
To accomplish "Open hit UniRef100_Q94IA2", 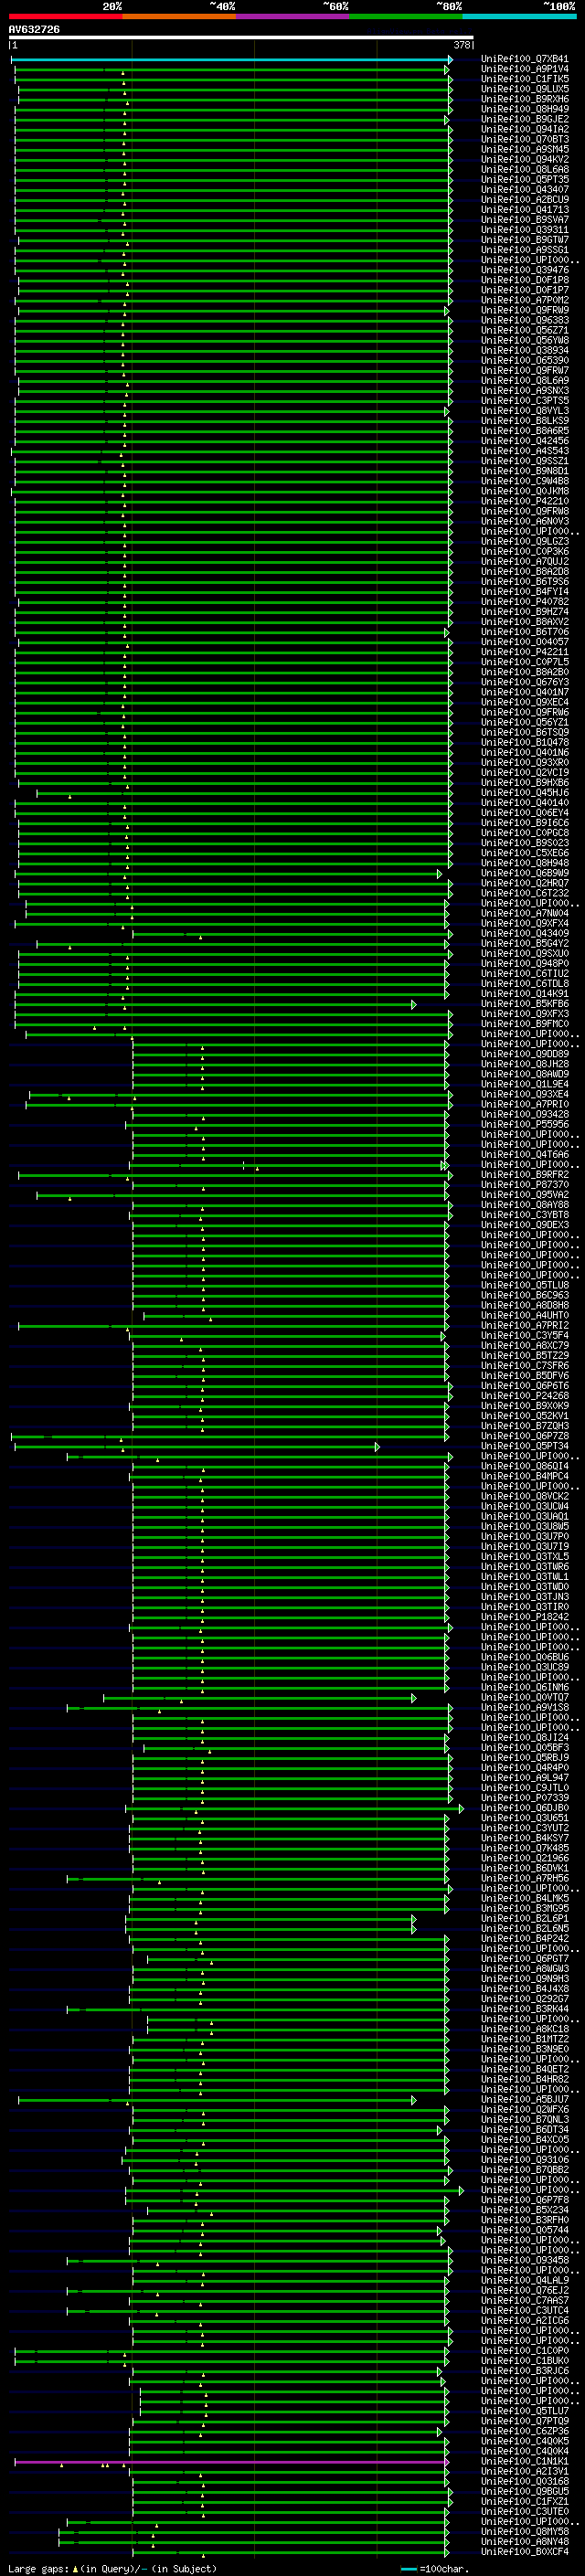I will pyautogui.click(x=525, y=130).
